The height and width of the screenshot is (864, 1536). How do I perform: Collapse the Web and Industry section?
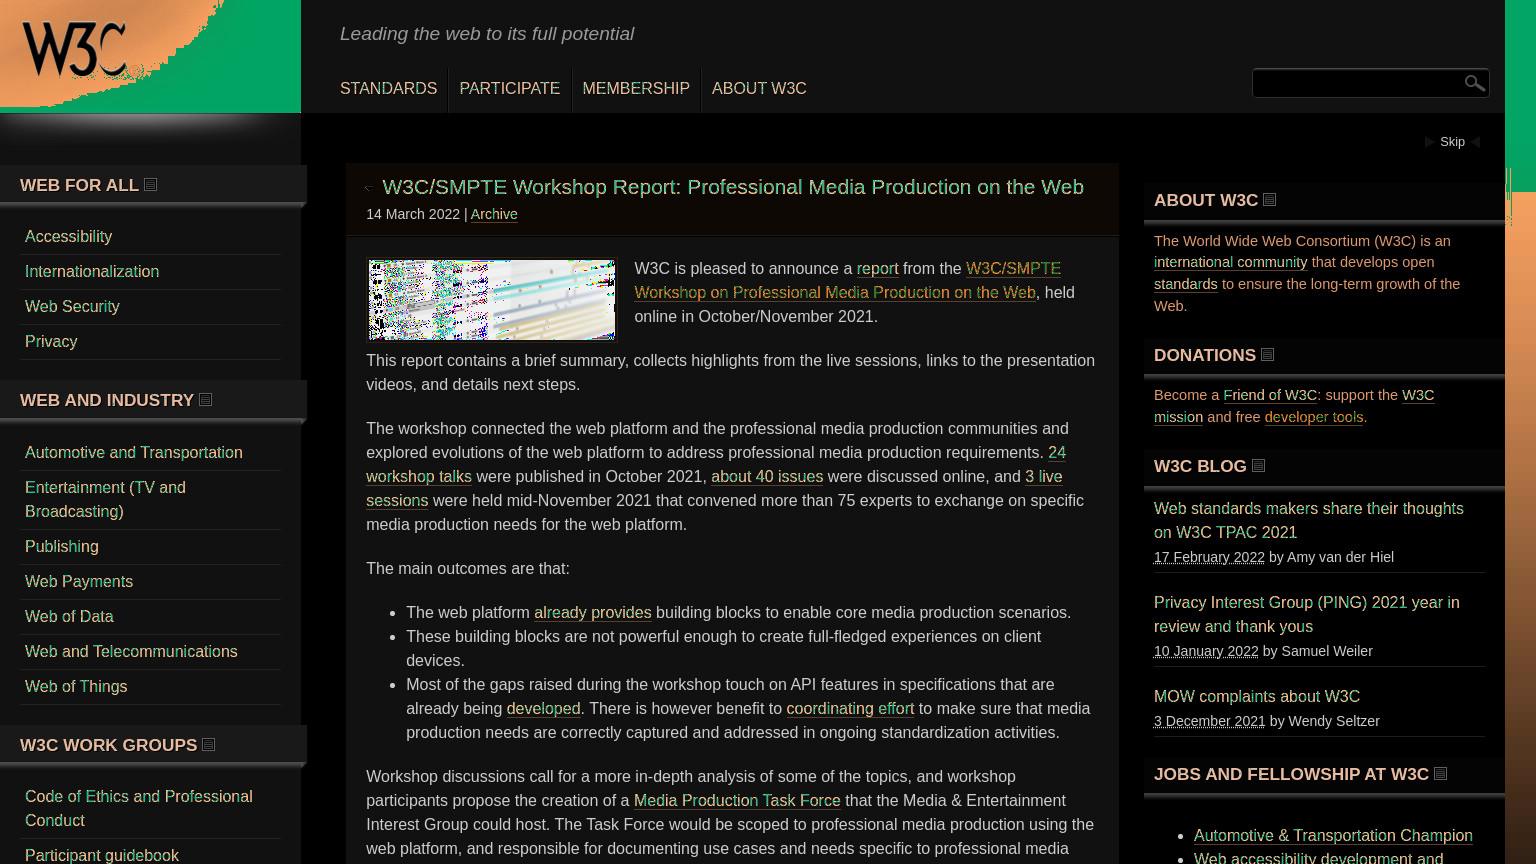pyautogui.click(x=206, y=400)
